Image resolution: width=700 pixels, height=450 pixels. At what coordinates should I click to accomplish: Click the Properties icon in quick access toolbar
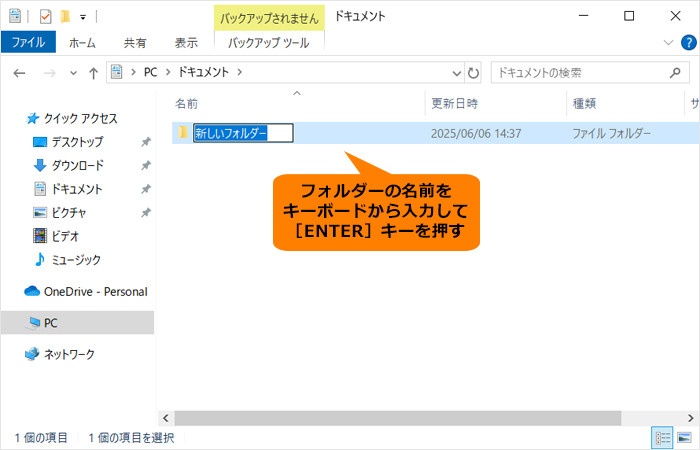[x=45, y=17]
